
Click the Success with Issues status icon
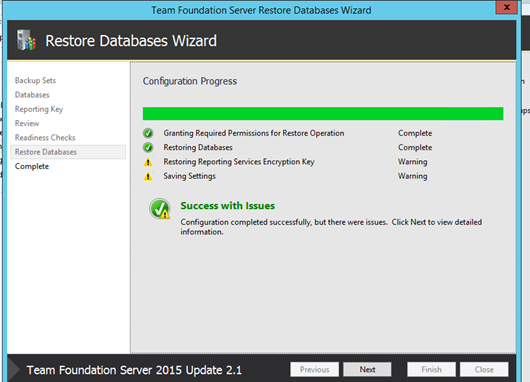(x=160, y=208)
